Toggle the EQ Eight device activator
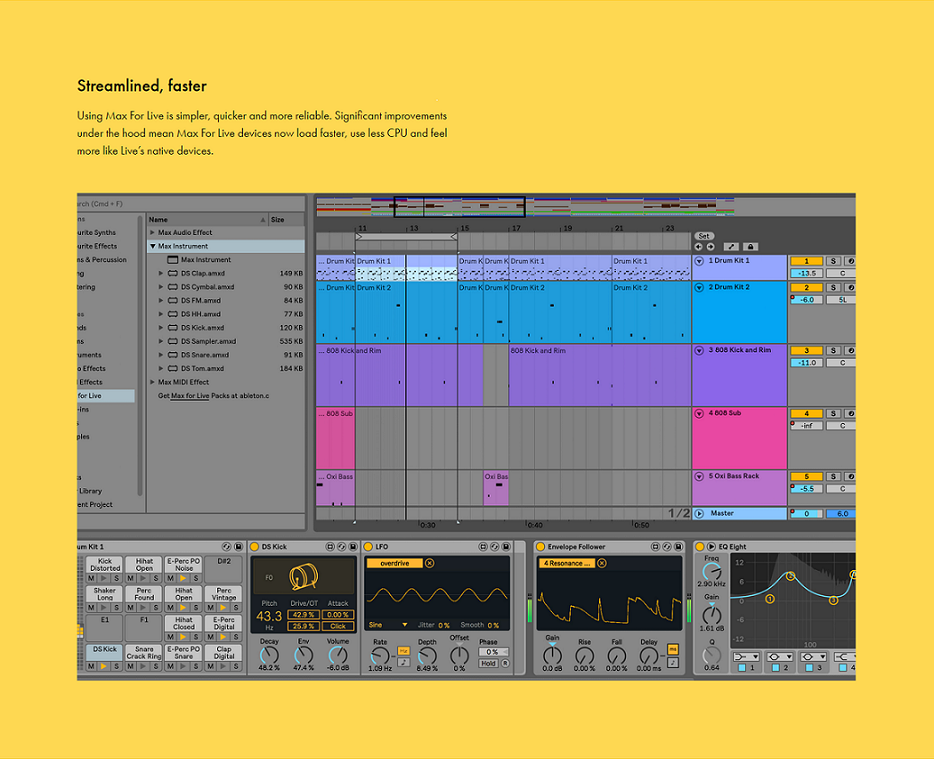Viewport: 934px width, 759px height. pos(699,546)
